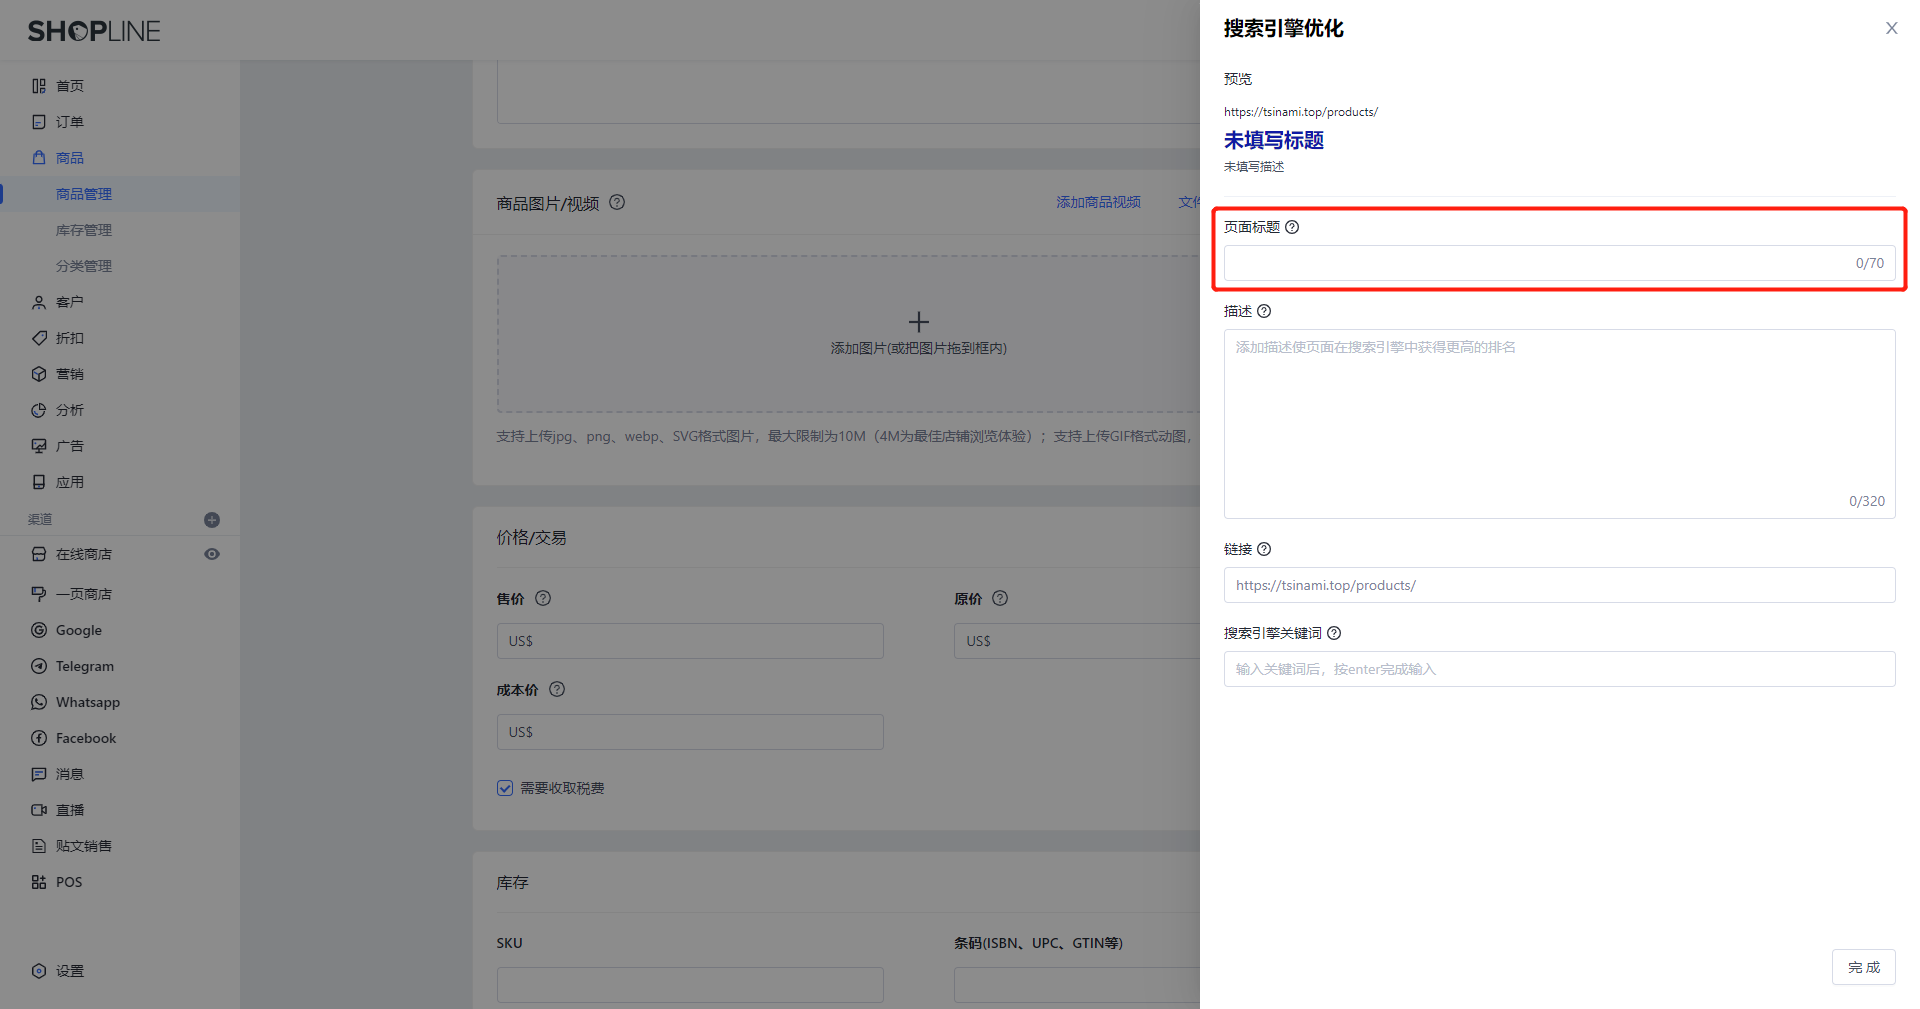Click the Whatsapp icon in sidebar
The height and width of the screenshot is (1009, 1920).
click(39, 702)
